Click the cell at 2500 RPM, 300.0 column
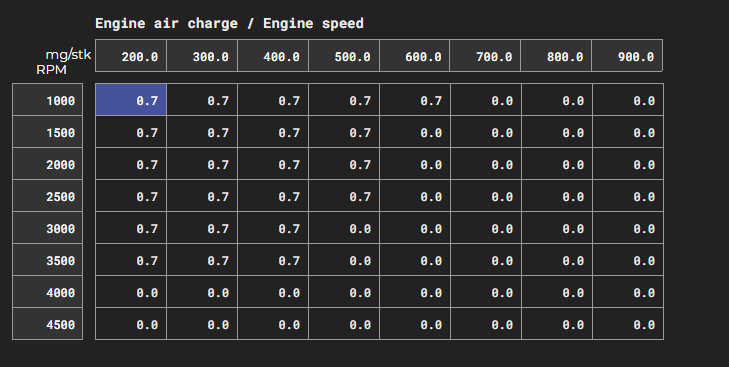The height and width of the screenshot is (367, 729). click(x=202, y=196)
